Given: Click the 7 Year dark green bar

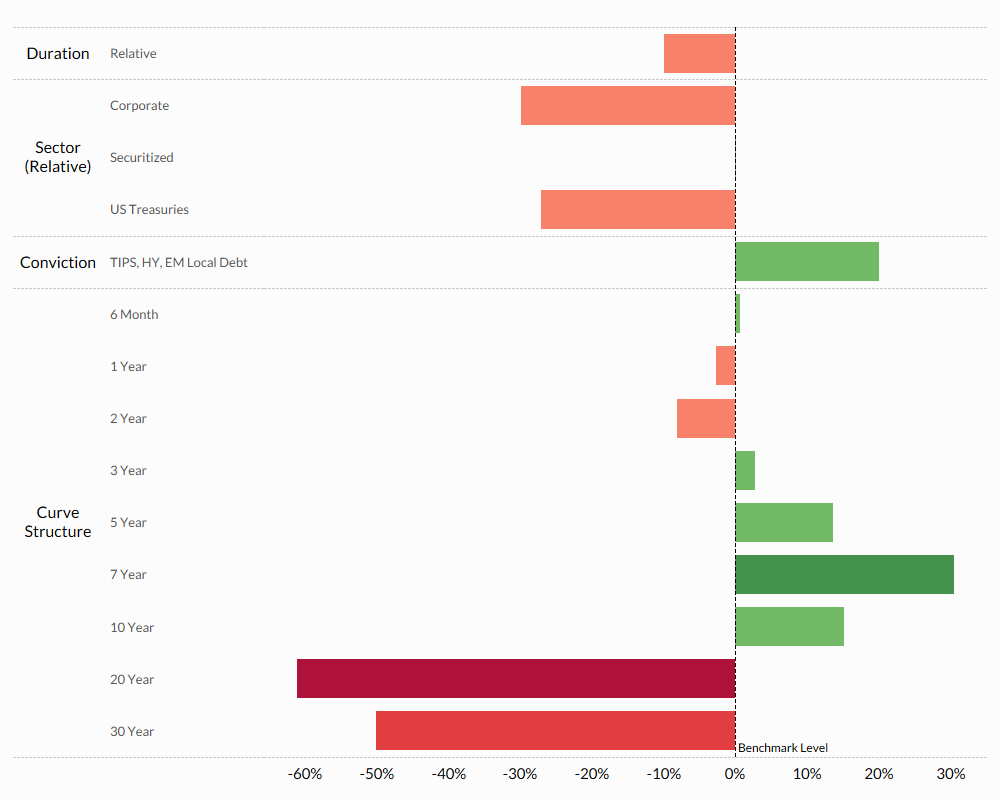Looking at the screenshot, I should 844,574.
